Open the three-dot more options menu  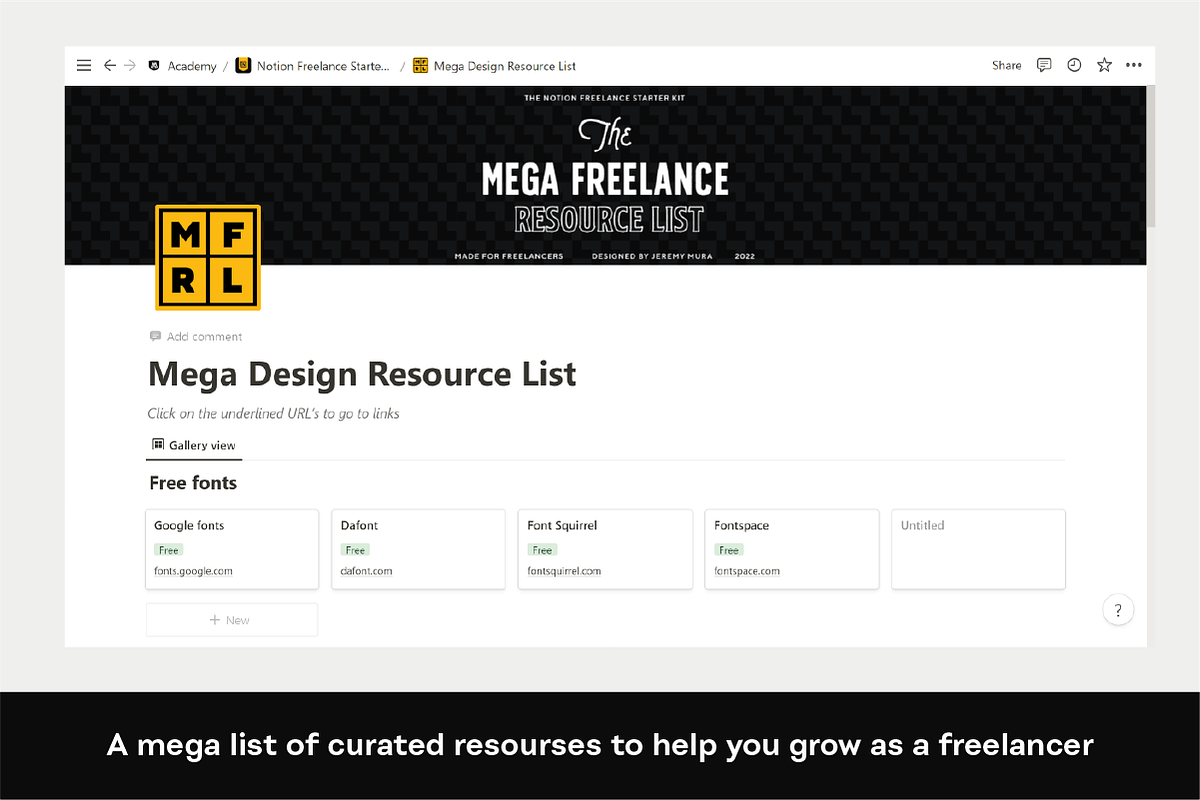1133,65
